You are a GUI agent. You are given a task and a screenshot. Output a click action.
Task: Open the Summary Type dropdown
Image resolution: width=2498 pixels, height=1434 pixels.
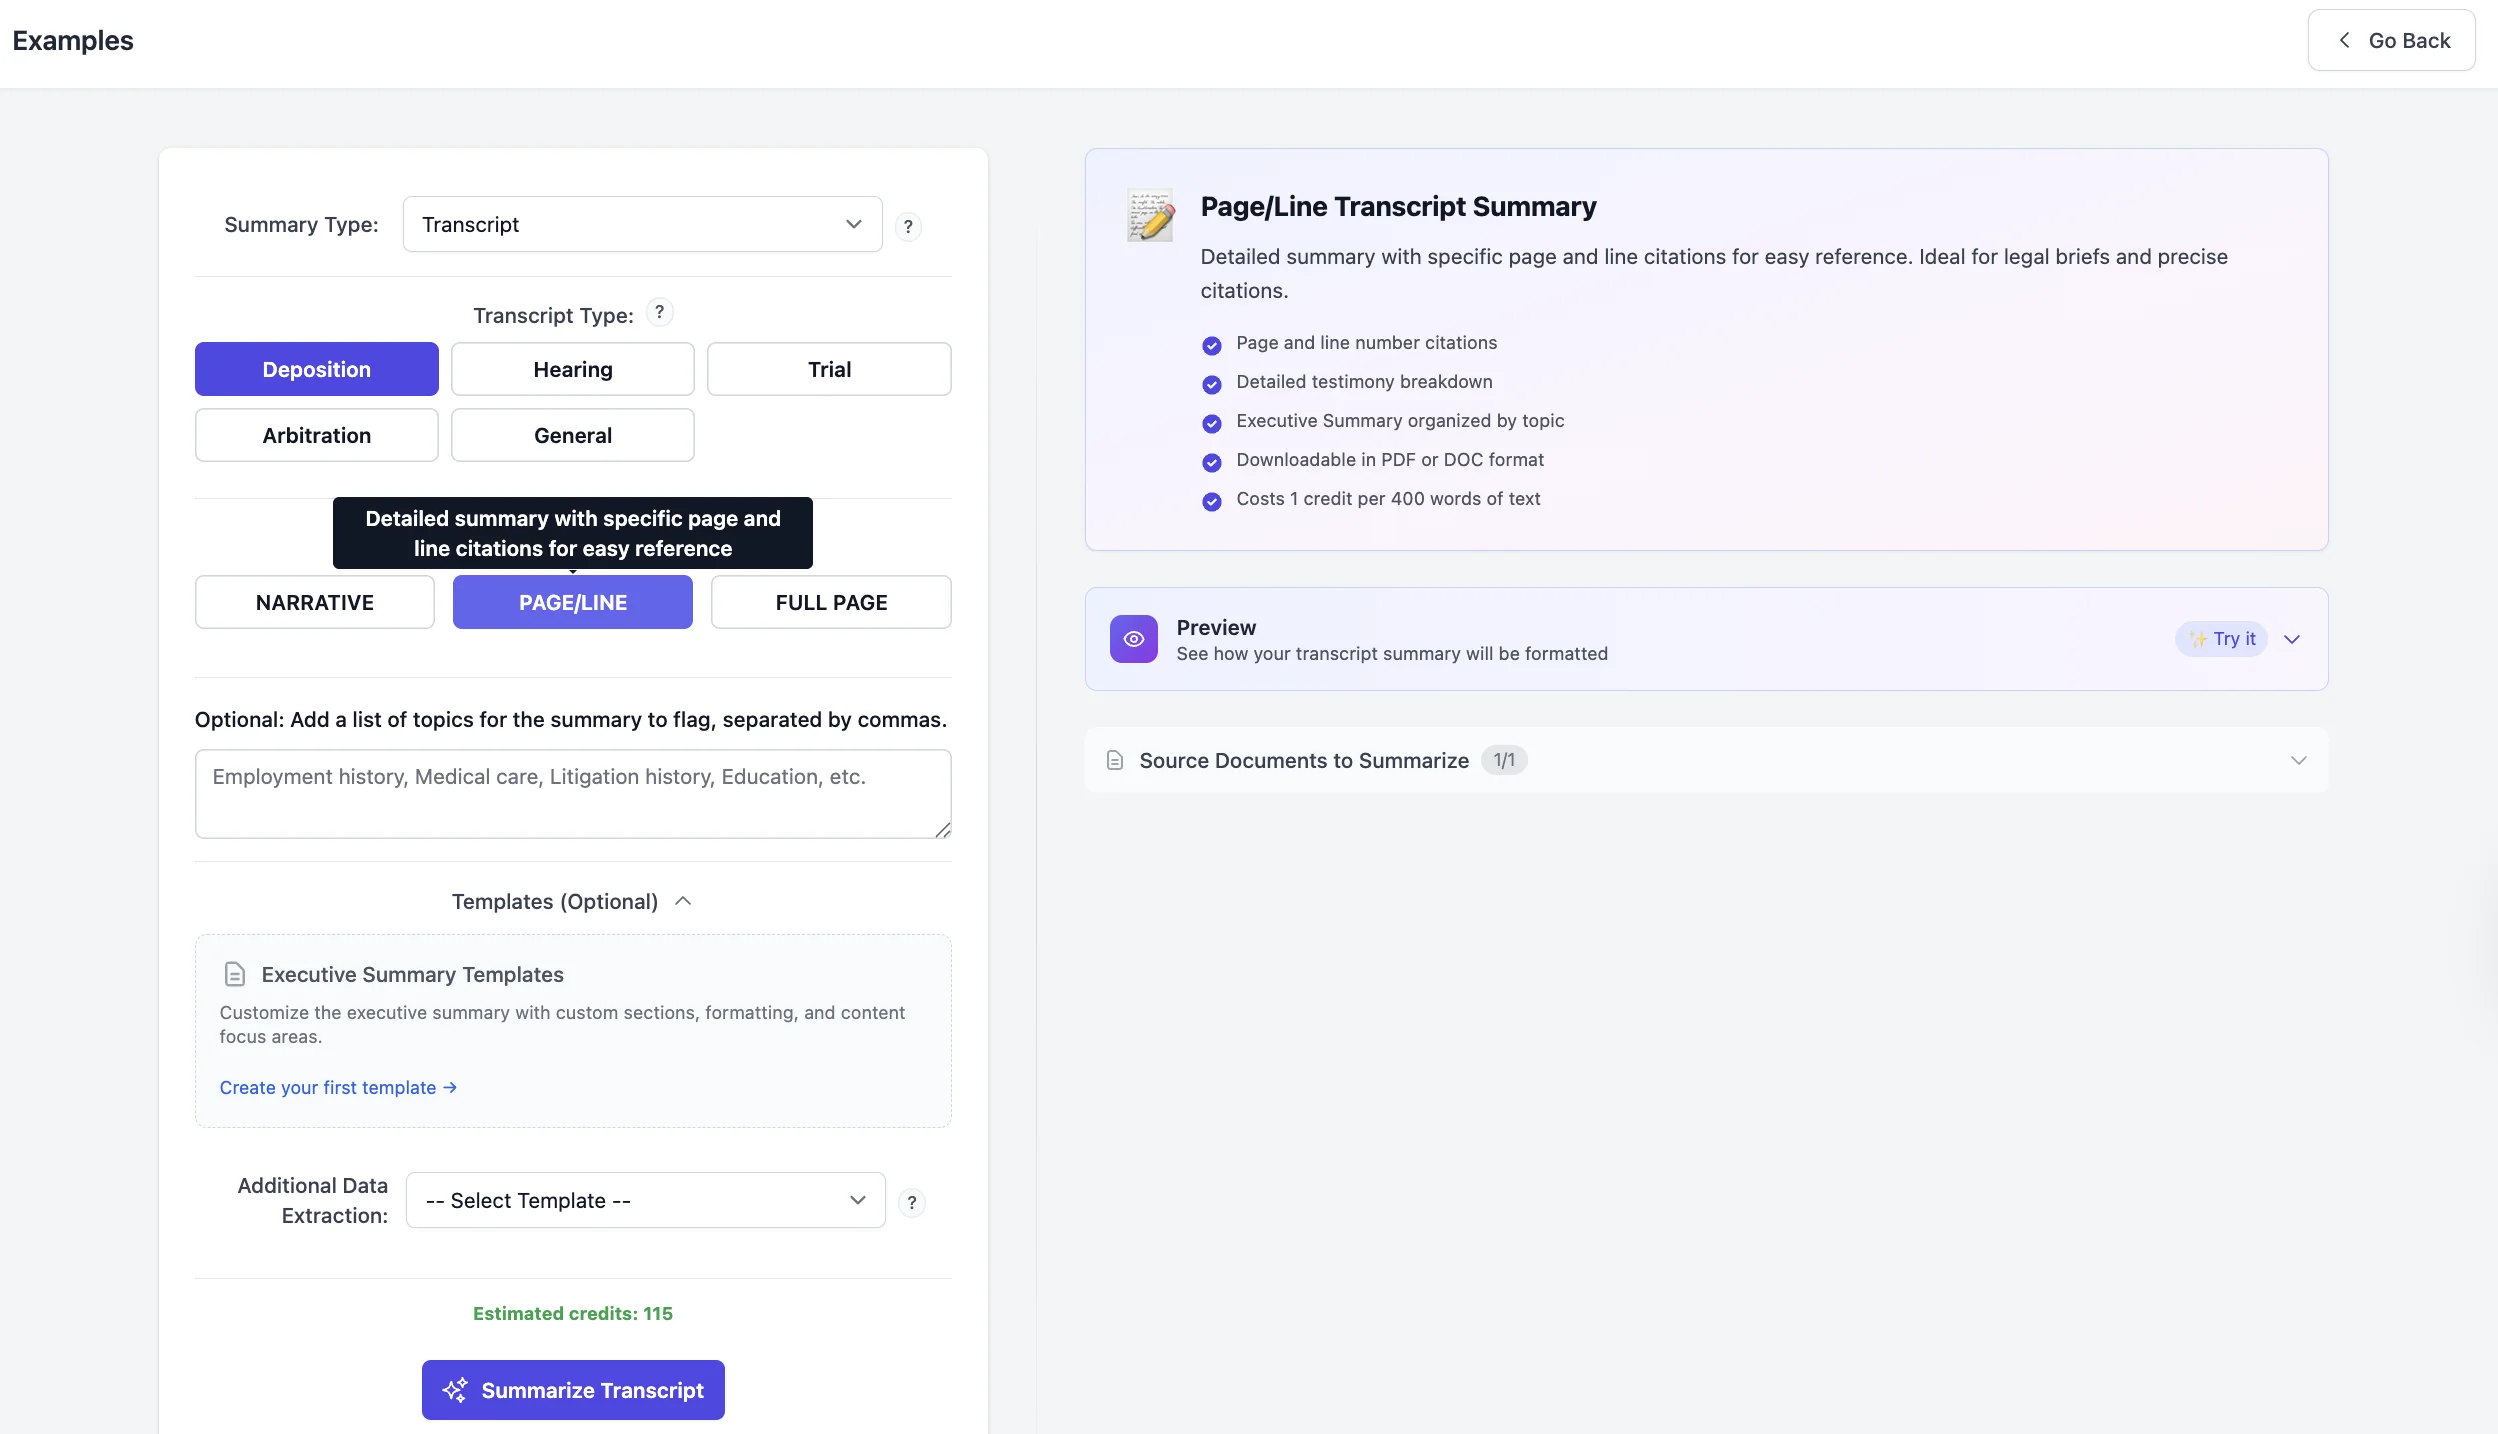[642, 224]
